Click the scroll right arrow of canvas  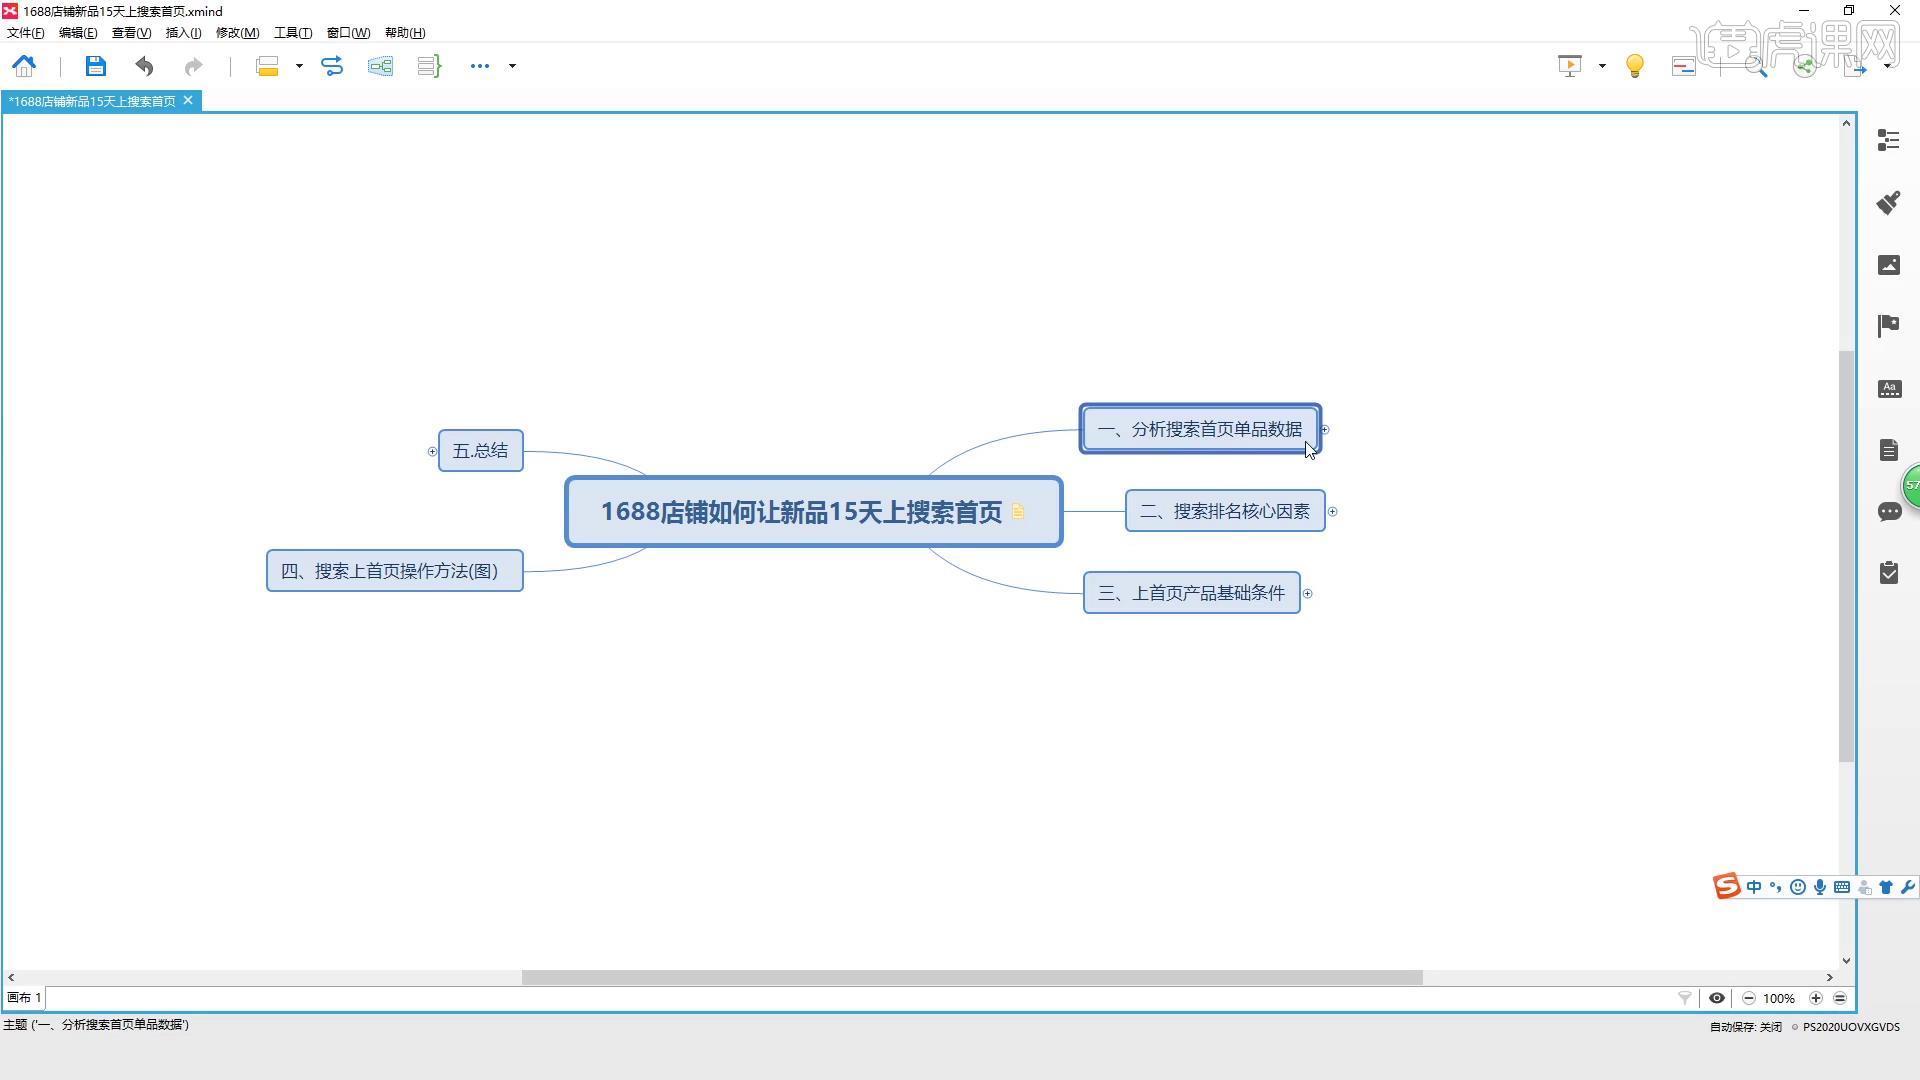(x=1830, y=977)
